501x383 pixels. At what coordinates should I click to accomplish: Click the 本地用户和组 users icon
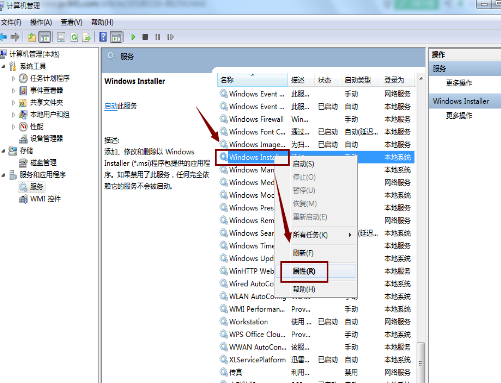[x=23, y=114]
